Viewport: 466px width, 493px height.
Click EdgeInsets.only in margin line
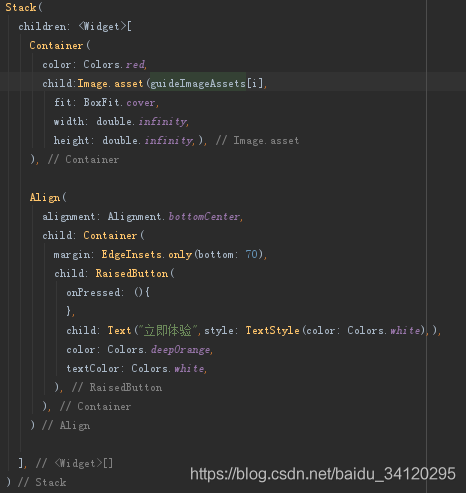coord(147,255)
